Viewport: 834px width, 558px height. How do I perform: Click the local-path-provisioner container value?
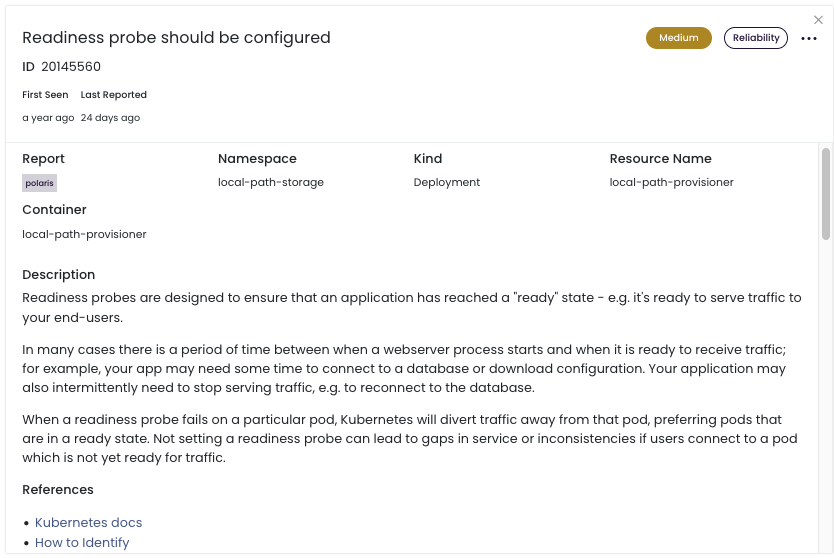click(x=84, y=235)
